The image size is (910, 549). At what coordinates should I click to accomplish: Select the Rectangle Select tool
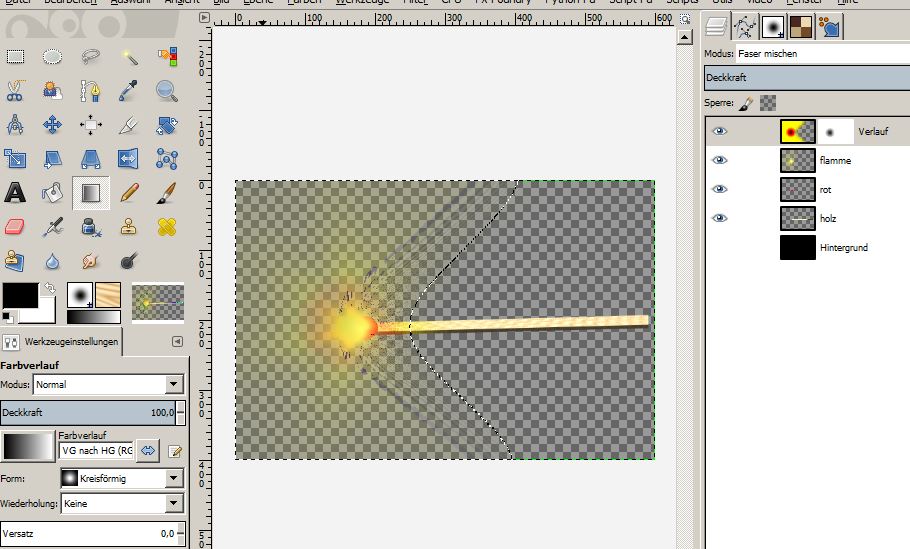(15, 56)
